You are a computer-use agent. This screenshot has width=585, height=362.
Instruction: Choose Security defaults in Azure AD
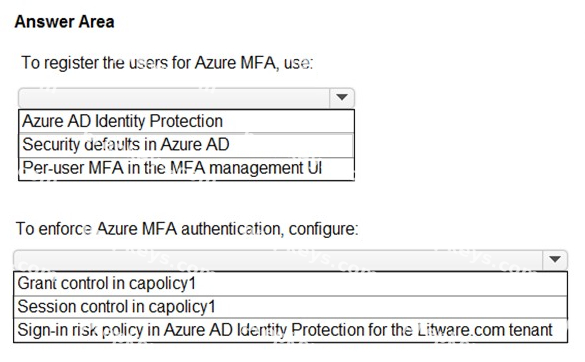186,145
